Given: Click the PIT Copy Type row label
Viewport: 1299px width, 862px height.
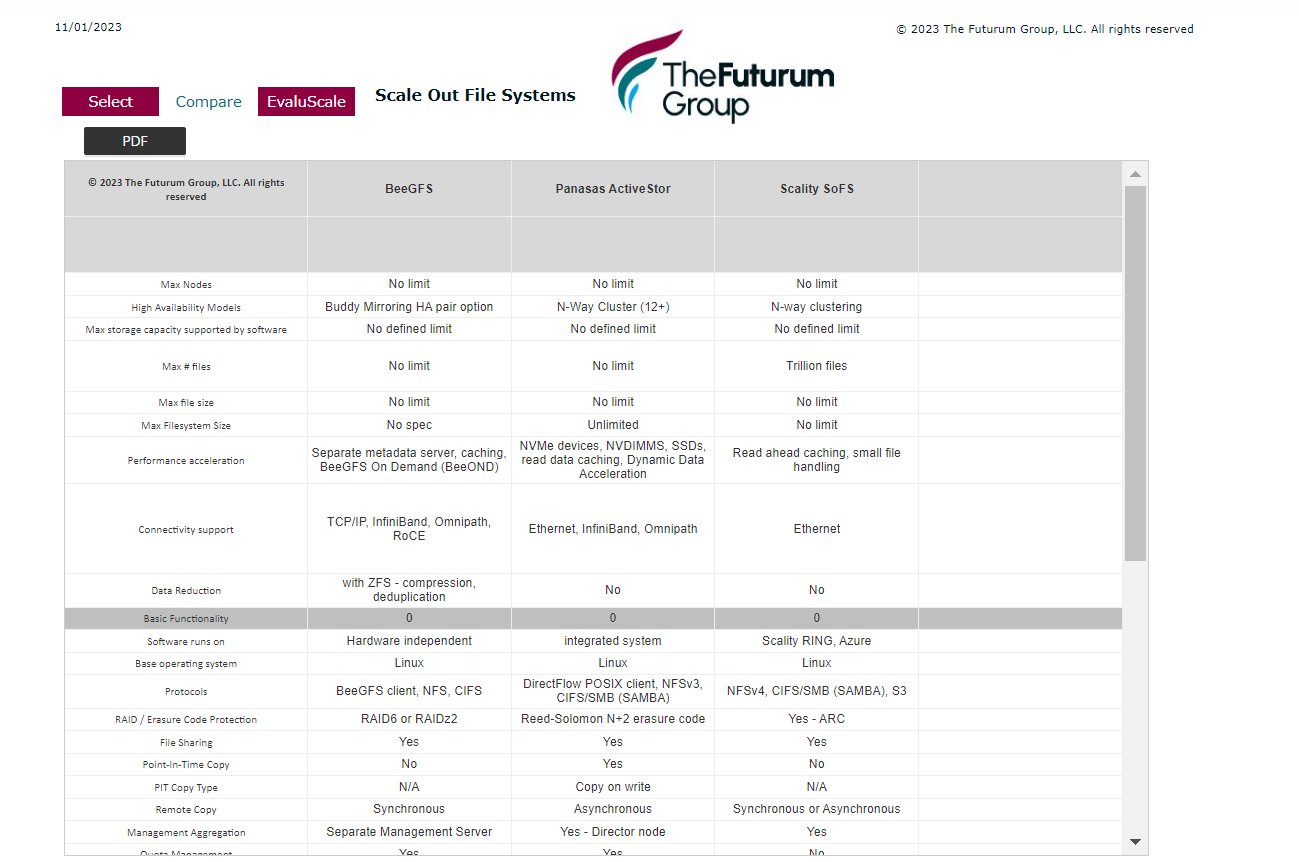Looking at the screenshot, I should click(186, 788).
